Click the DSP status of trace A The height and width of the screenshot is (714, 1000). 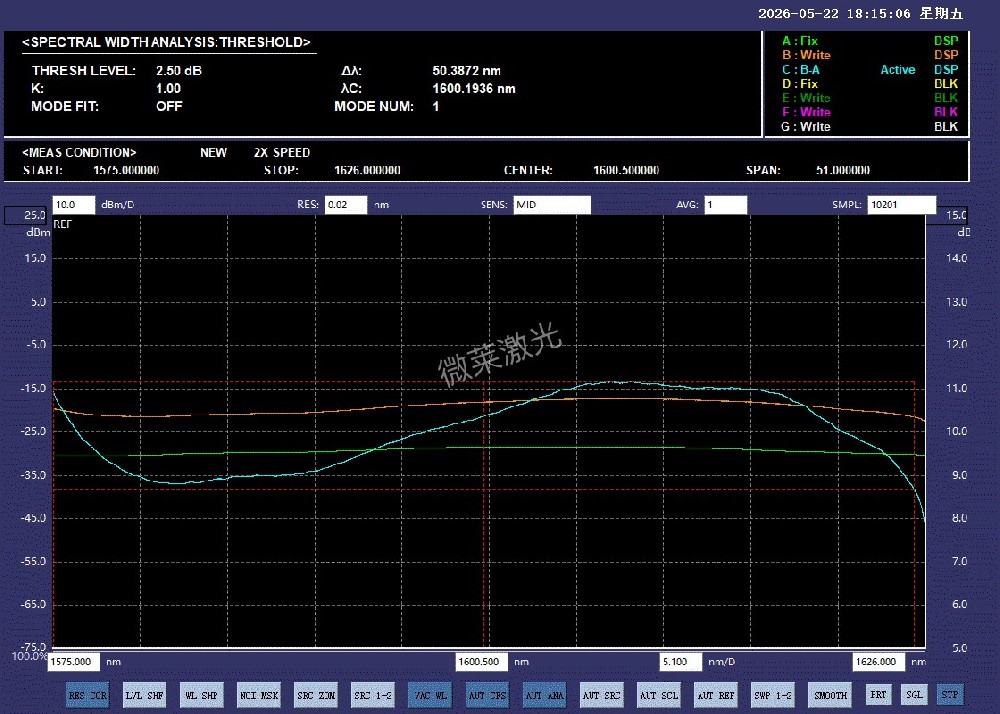pos(946,41)
